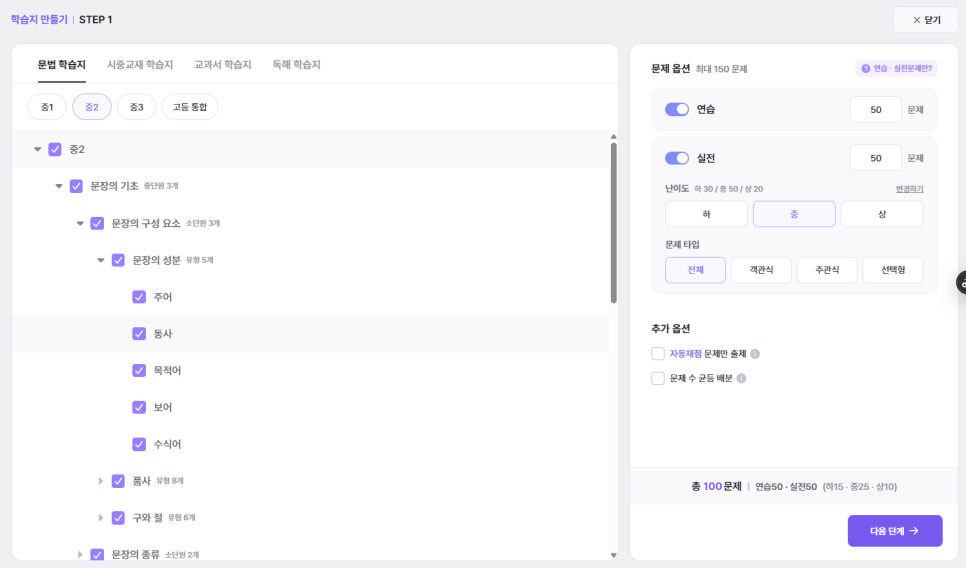The width and height of the screenshot is (966, 568).
Task: Select problem type 객관식
Action: point(761,270)
